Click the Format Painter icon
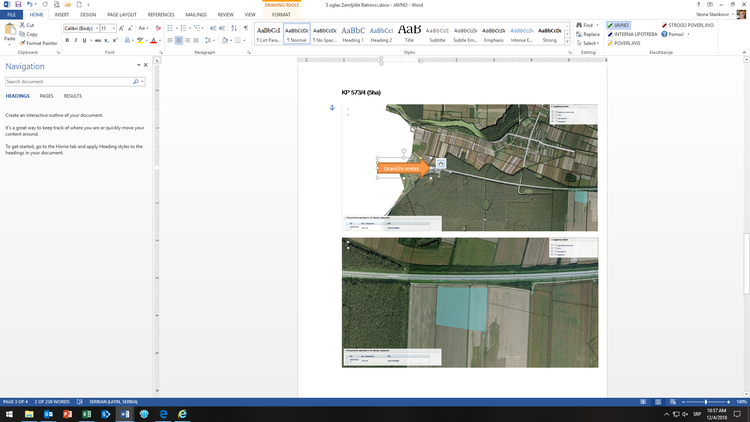Screen dimensions: 750x422 tap(22, 43)
